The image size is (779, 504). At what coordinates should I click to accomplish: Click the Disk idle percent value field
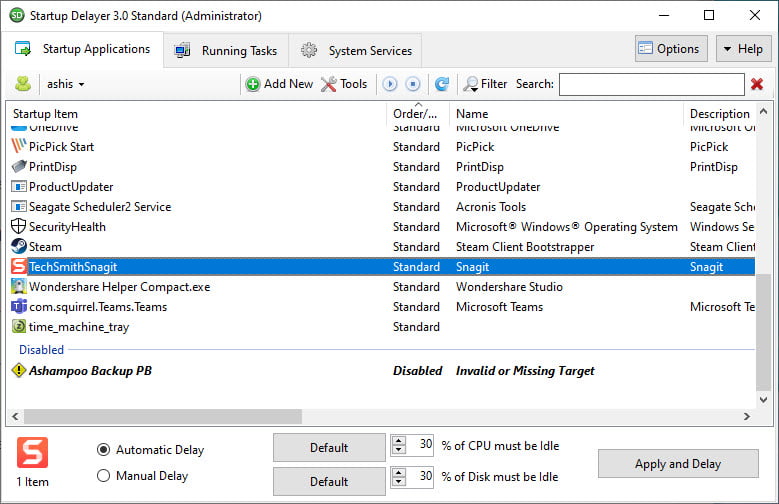click(x=420, y=476)
